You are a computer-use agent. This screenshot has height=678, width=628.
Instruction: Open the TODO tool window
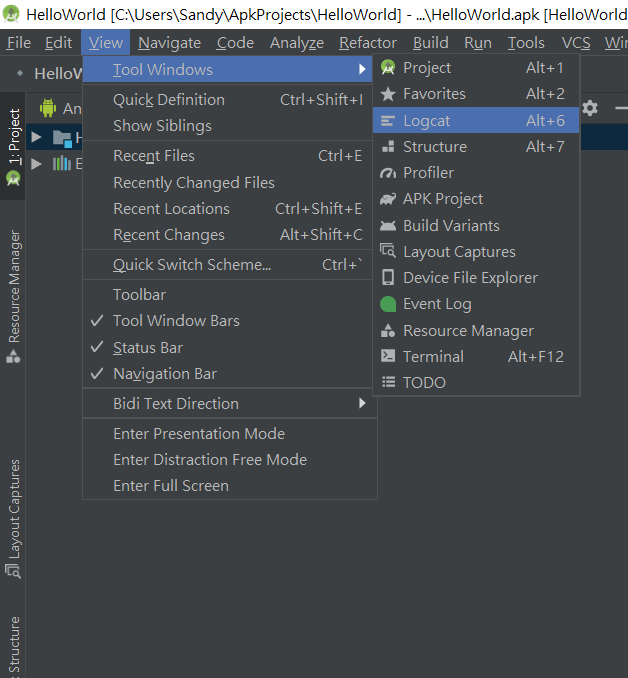pos(476,383)
